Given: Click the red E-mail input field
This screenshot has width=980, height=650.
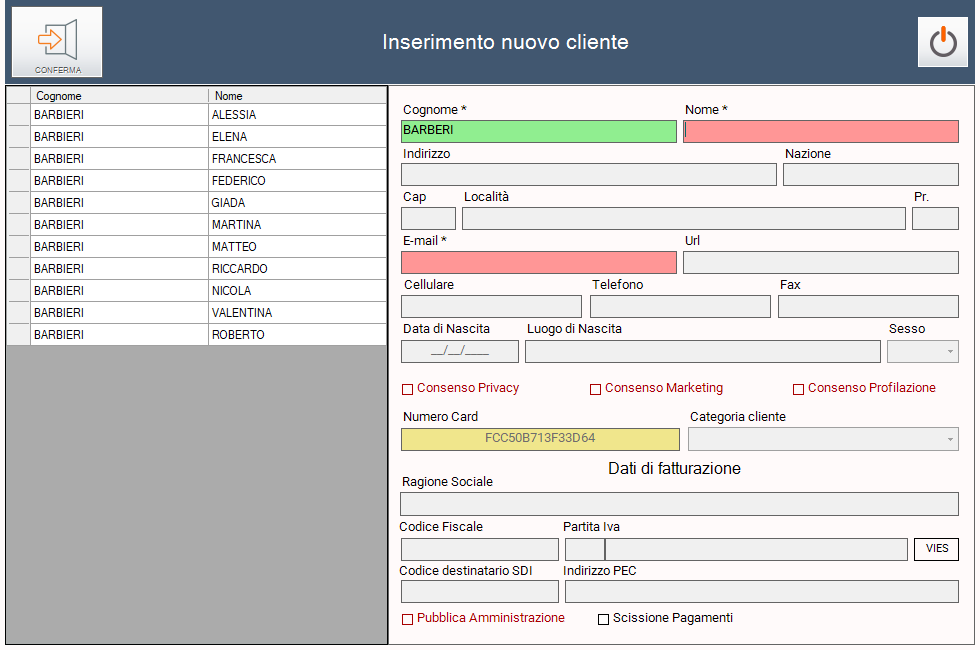Looking at the screenshot, I should pos(539,262).
